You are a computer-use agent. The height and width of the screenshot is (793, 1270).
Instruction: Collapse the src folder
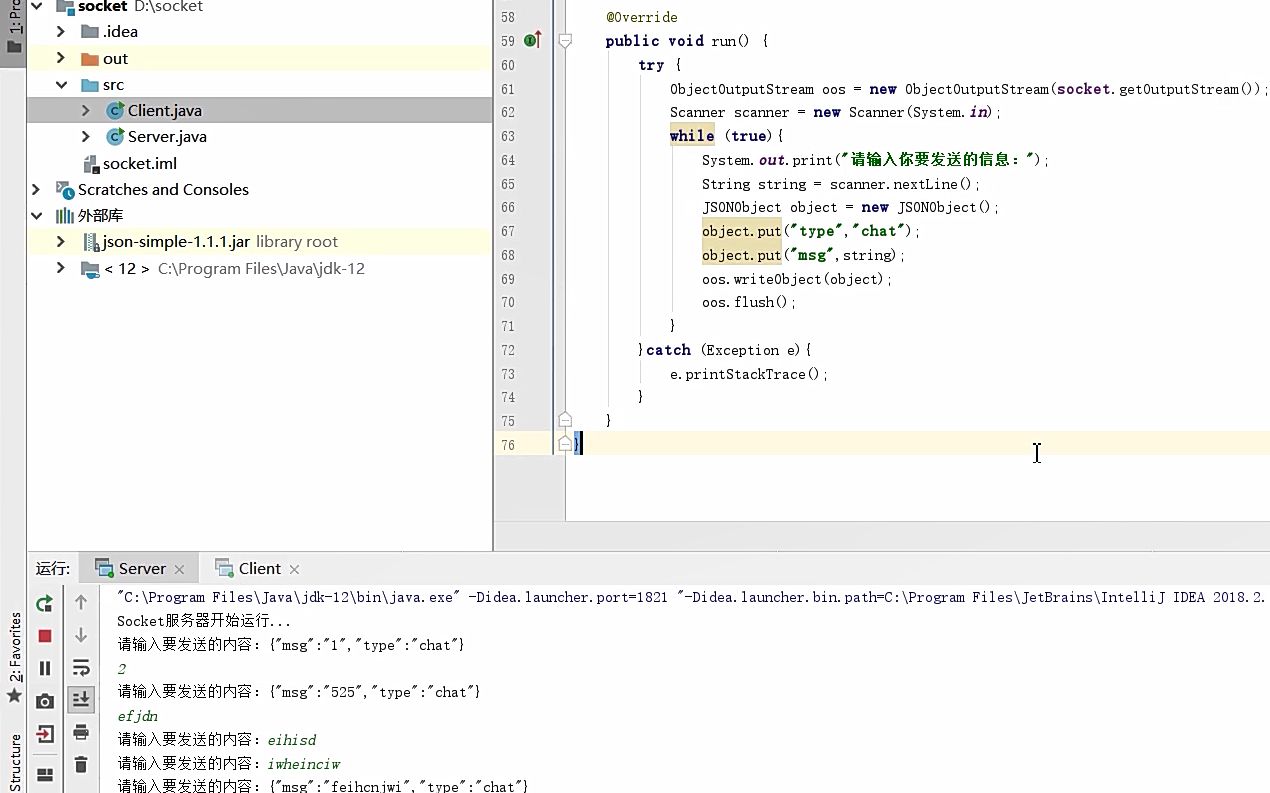click(x=59, y=84)
